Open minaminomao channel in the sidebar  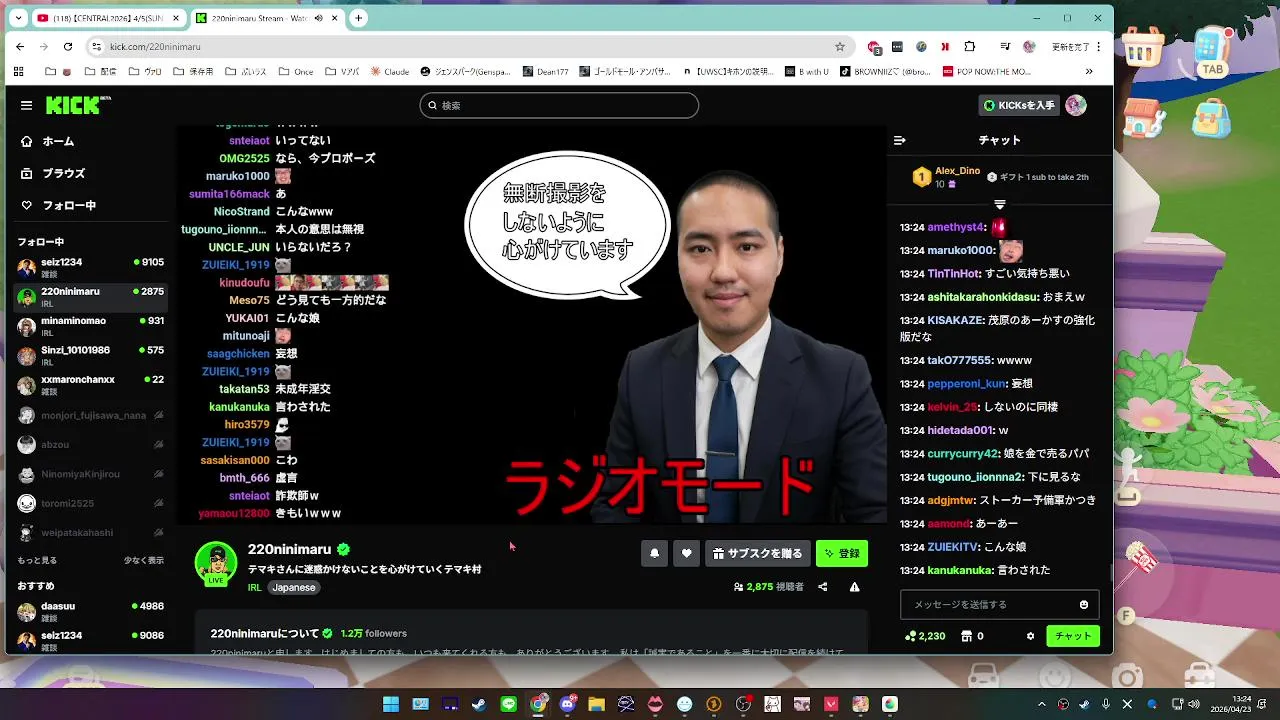click(x=90, y=325)
